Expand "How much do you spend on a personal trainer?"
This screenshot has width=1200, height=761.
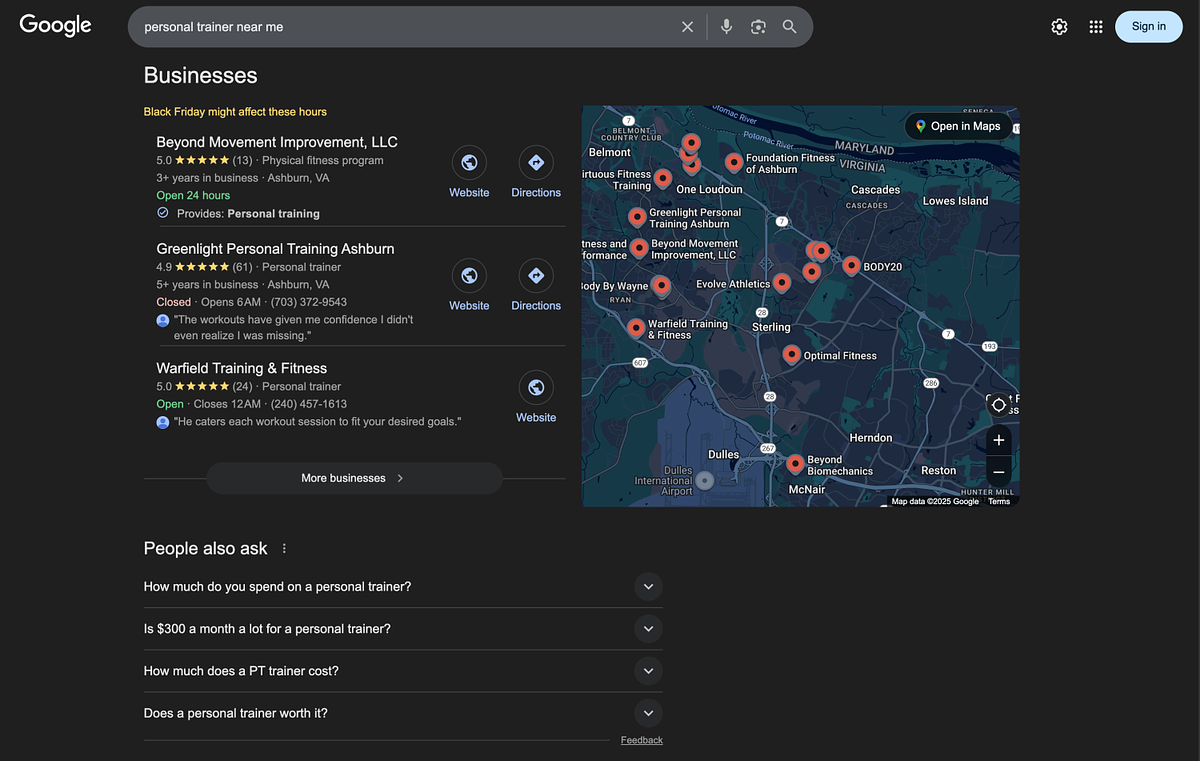click(x=648, y=587)
